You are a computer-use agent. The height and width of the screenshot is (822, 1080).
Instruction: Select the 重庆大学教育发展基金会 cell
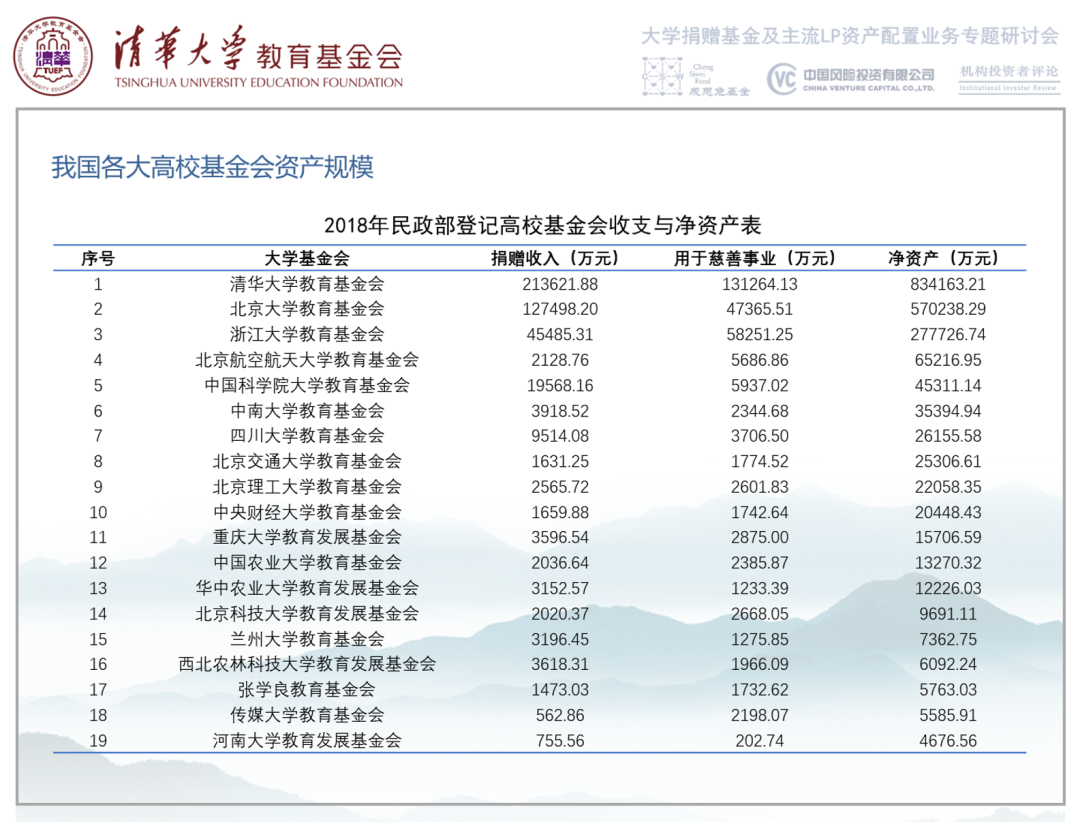307,537
